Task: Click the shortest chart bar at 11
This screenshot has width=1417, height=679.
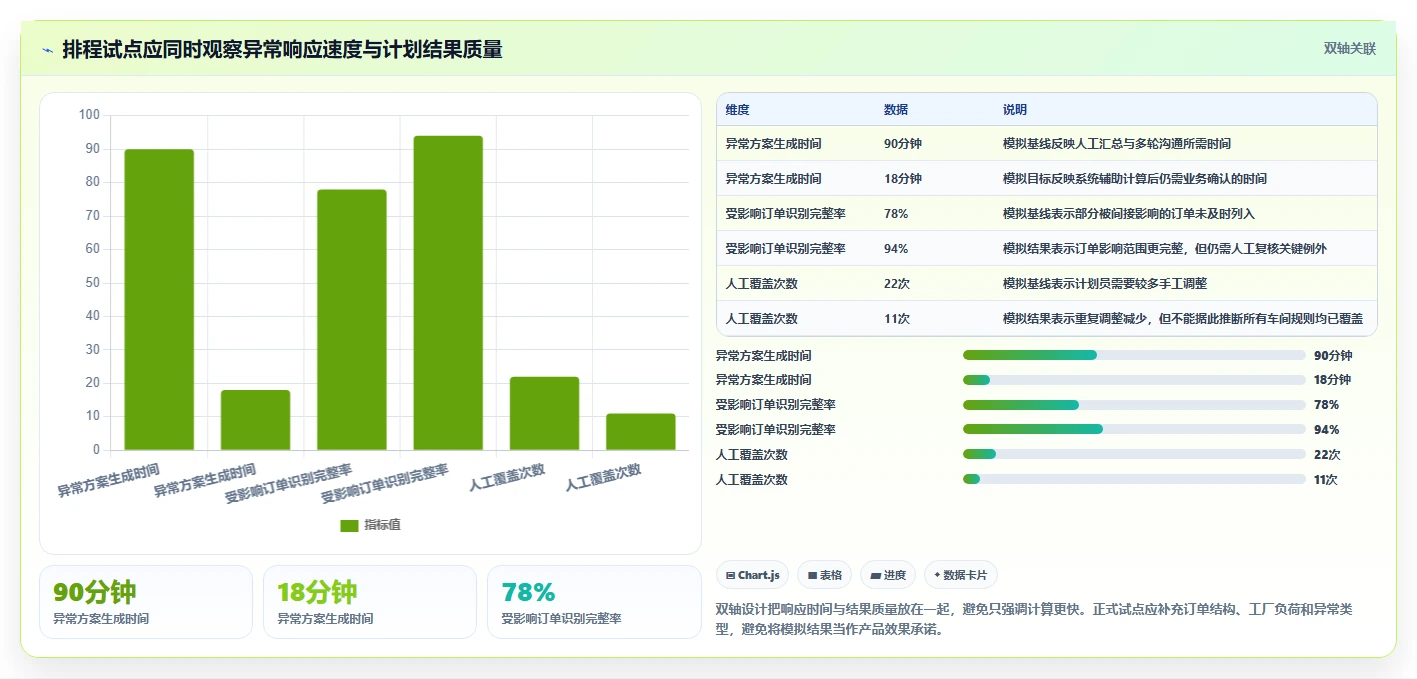Action: coord(641,431)
